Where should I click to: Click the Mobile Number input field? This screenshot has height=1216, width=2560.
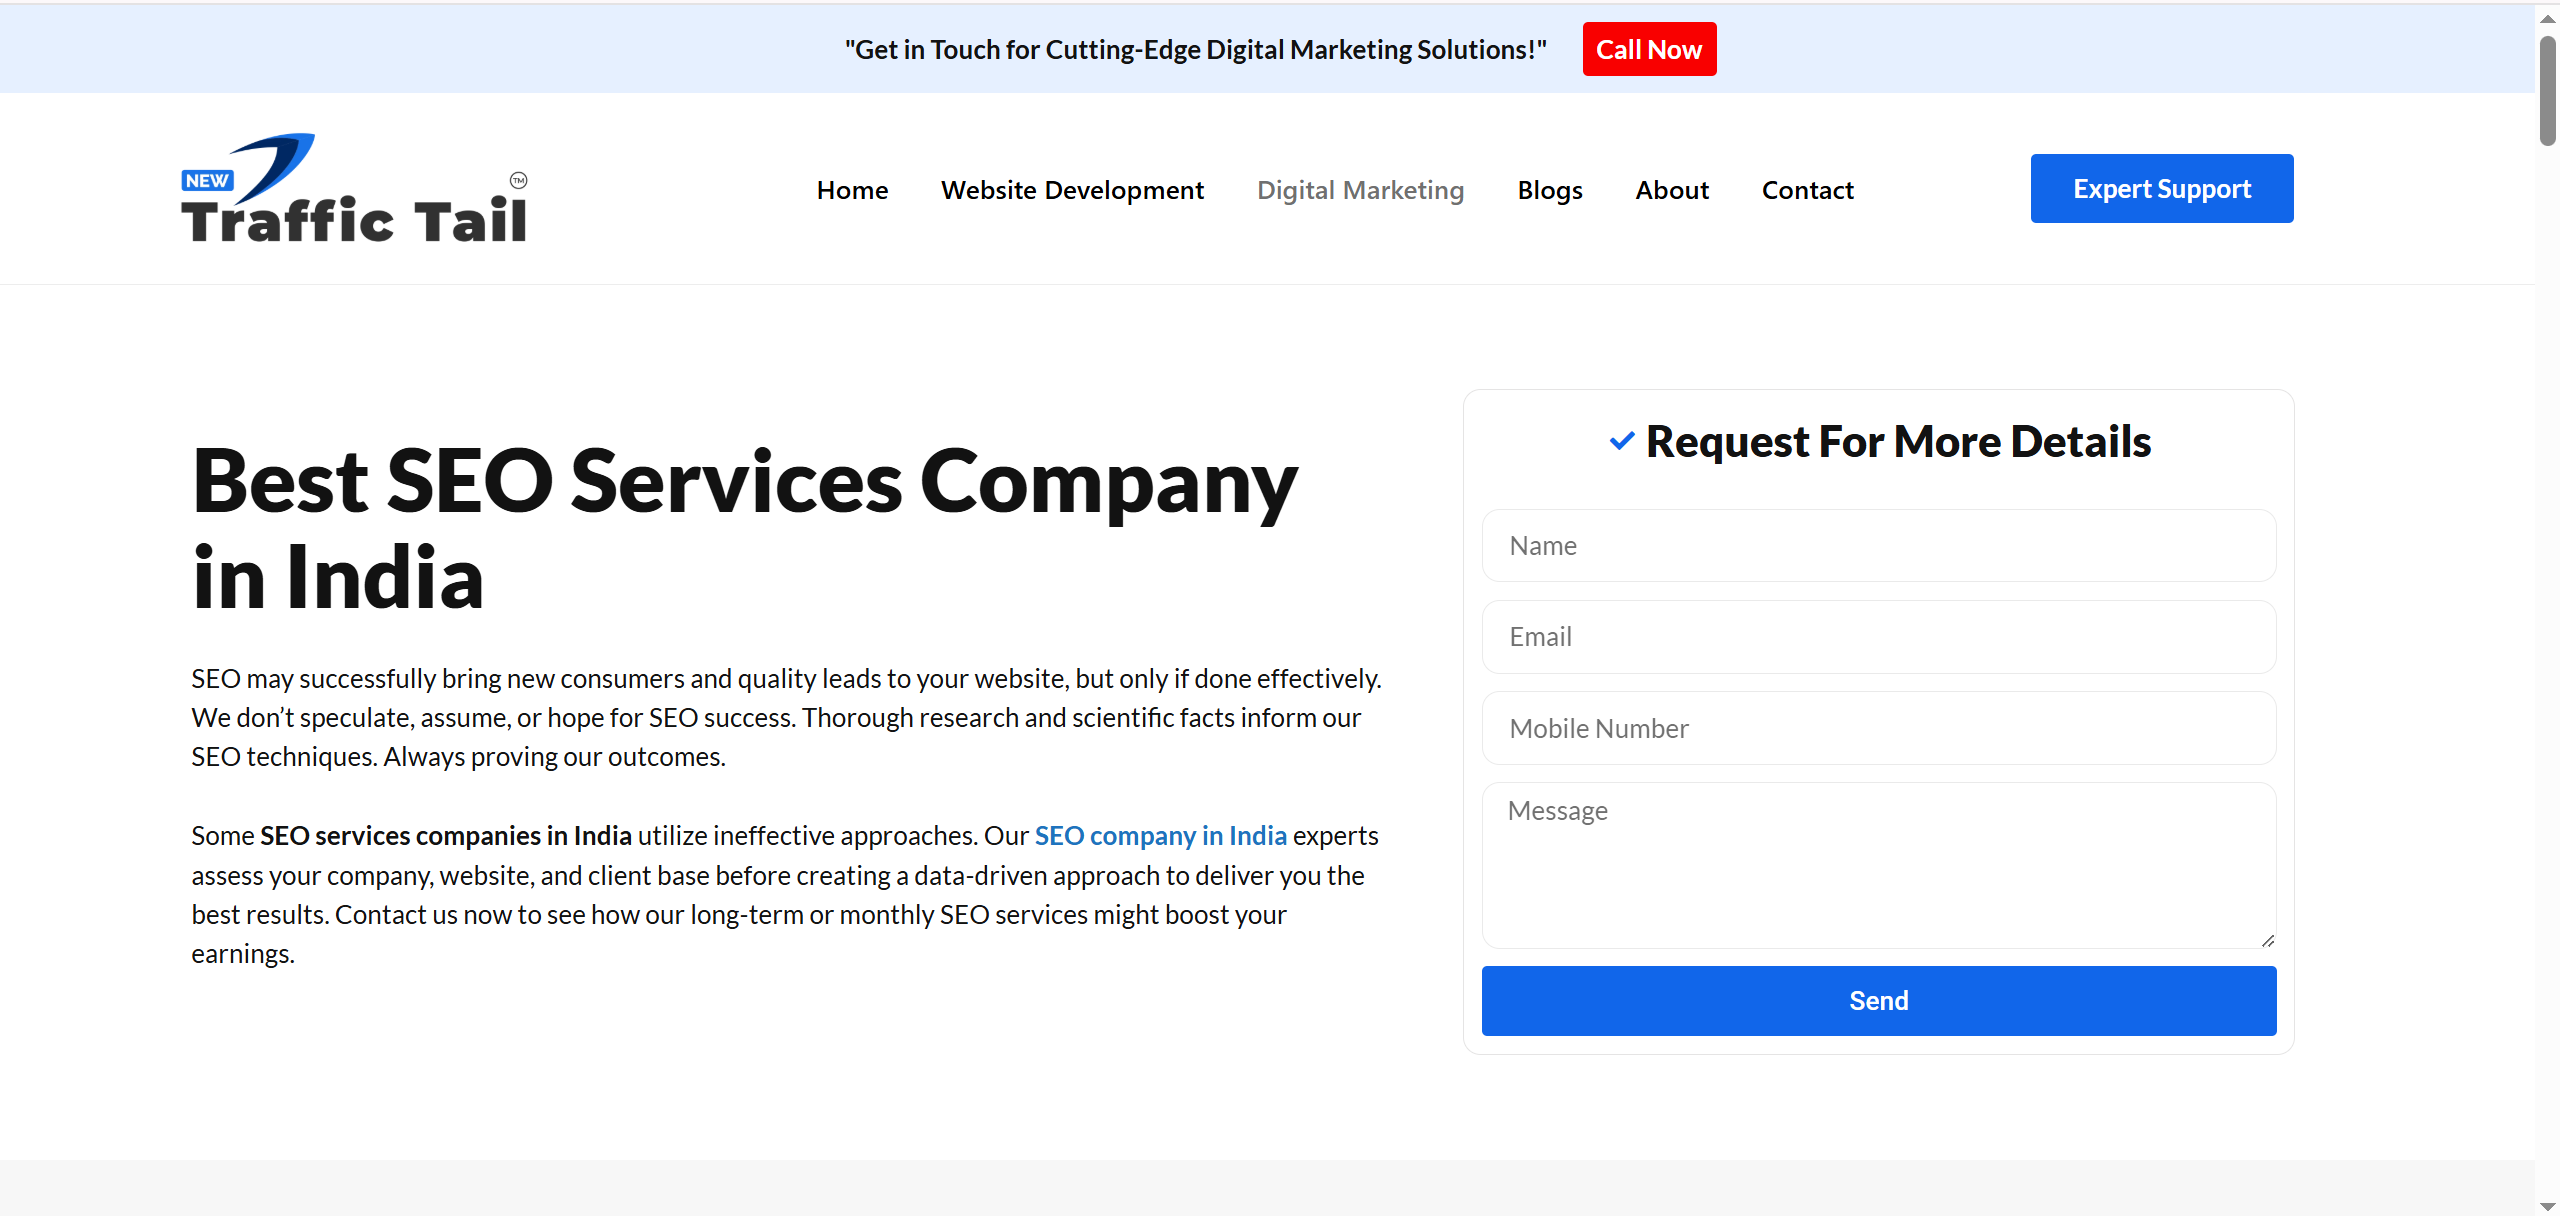[x=1878, y=728]
